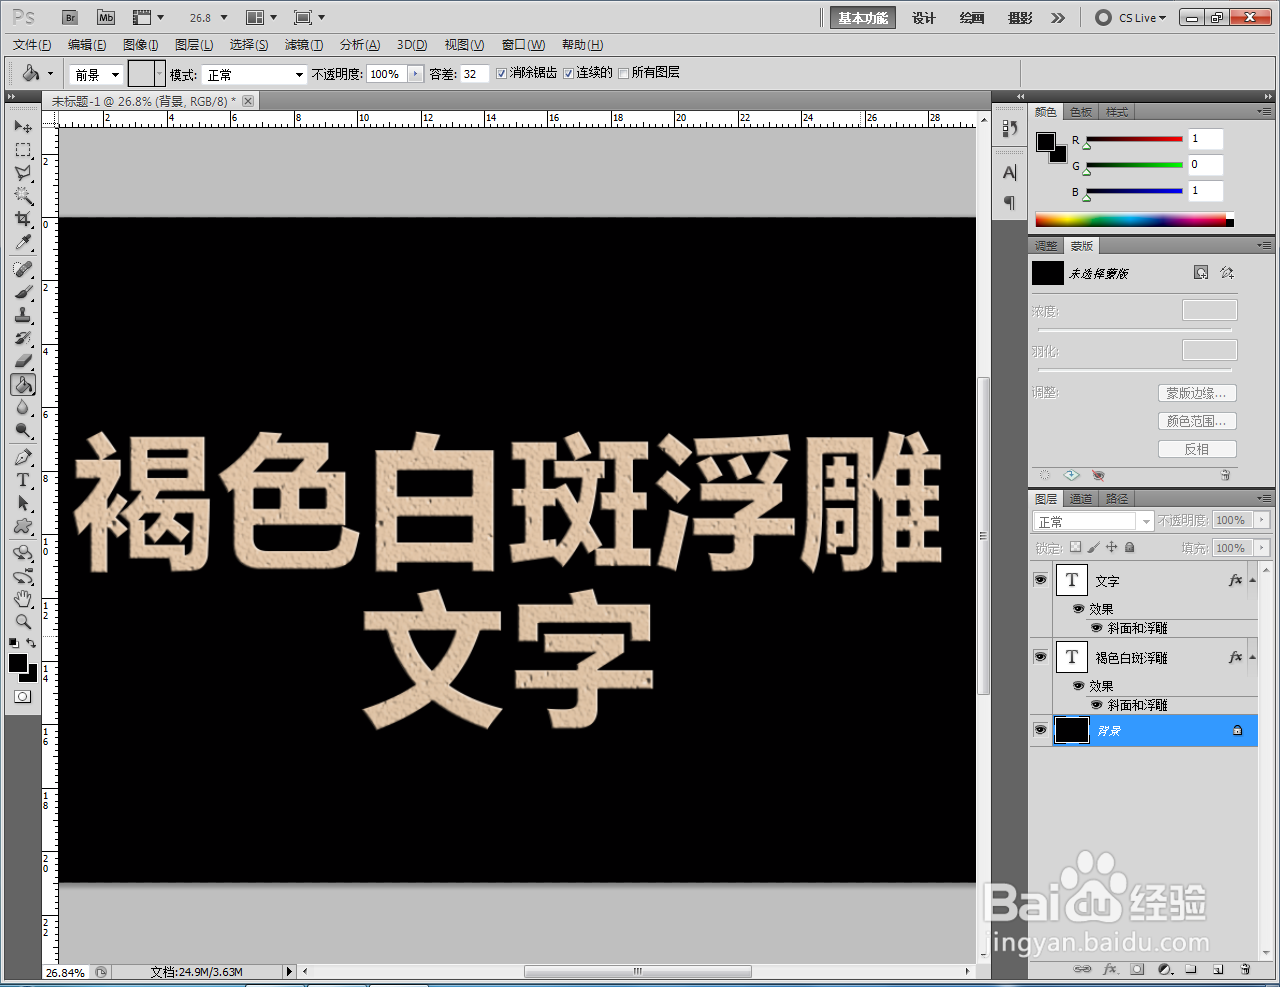Open the Add layer style fx menu
Screen dimensions: 1280x987
[x=1110, y=969]
